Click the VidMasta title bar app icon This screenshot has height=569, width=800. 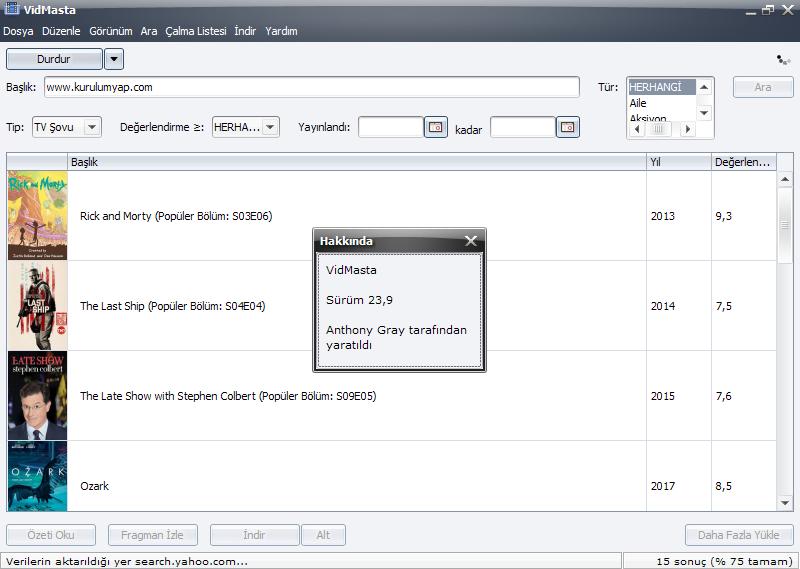click(x=11, y=8)
